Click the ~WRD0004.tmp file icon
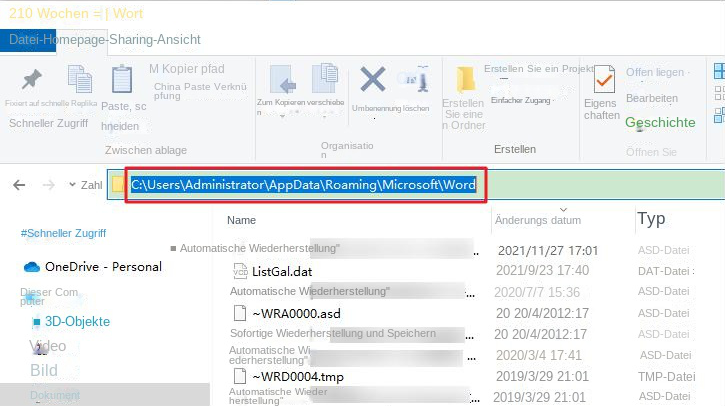The width and height of the screenshot is (725, 406). (240, 376)
